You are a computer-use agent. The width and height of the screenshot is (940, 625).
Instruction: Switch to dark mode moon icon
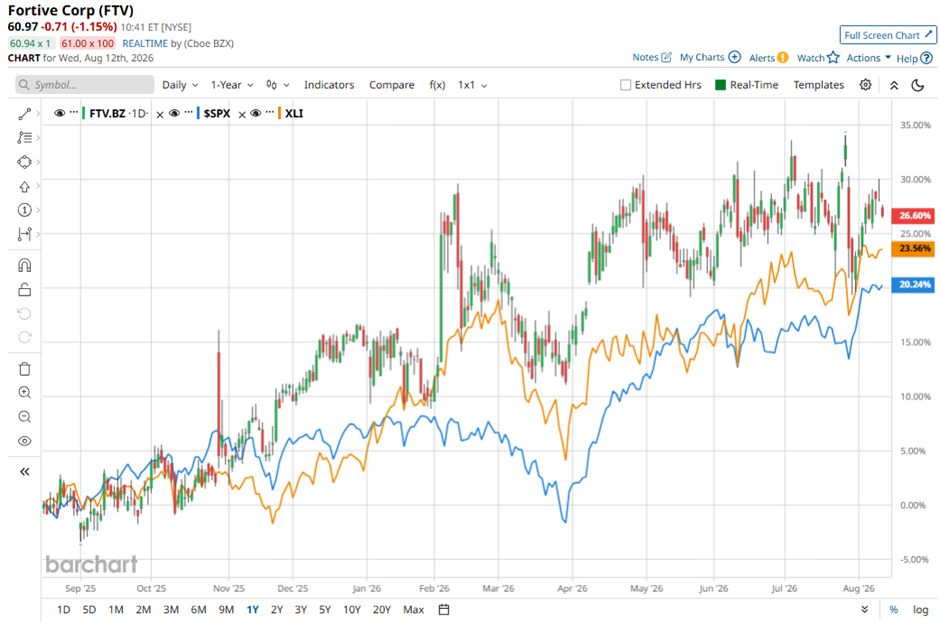(x=918, y=85)
